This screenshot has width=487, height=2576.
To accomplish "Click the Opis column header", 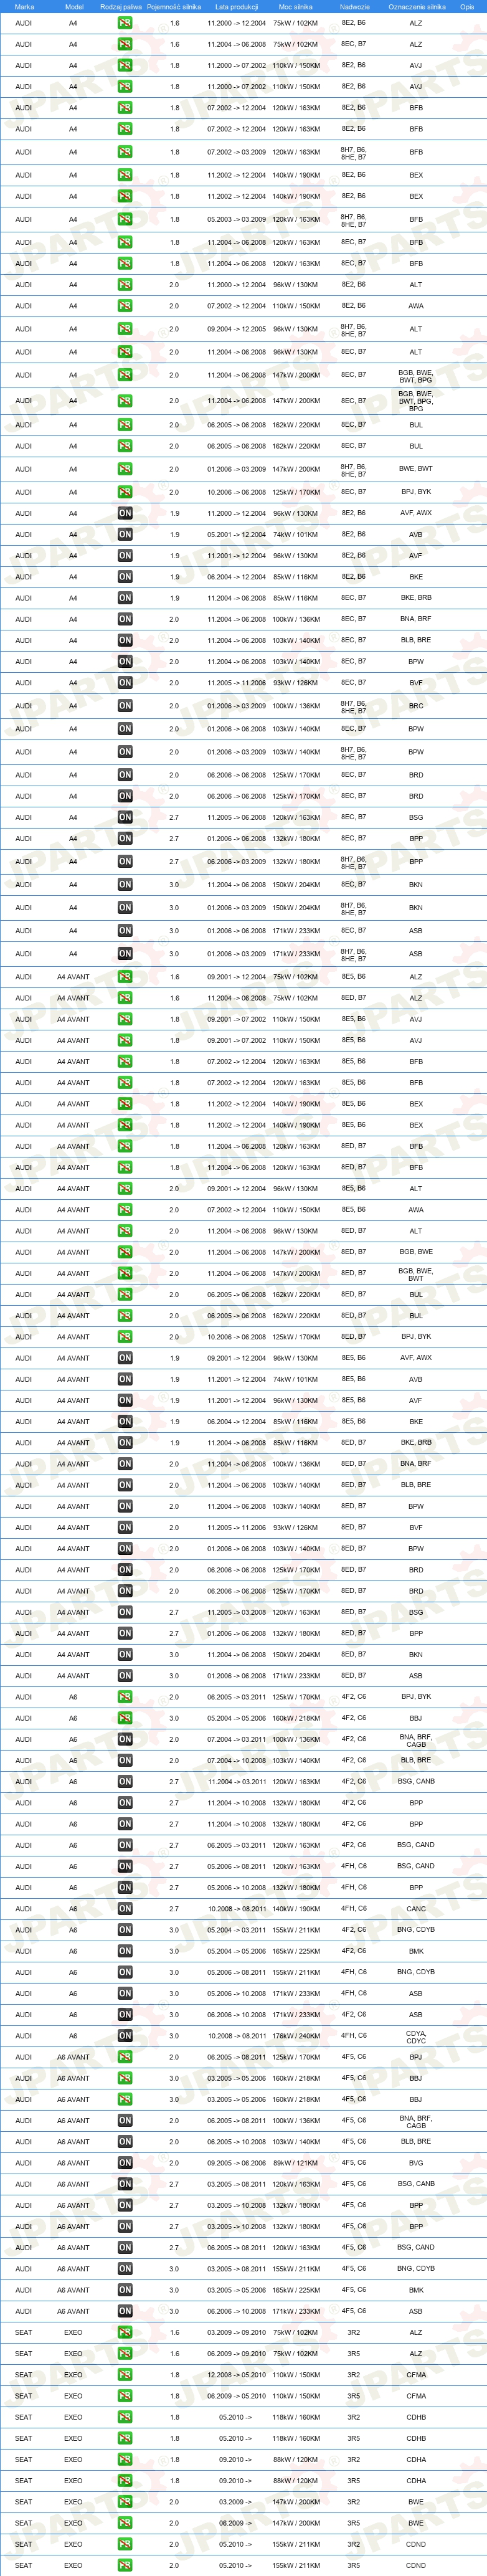I will 467,6.
